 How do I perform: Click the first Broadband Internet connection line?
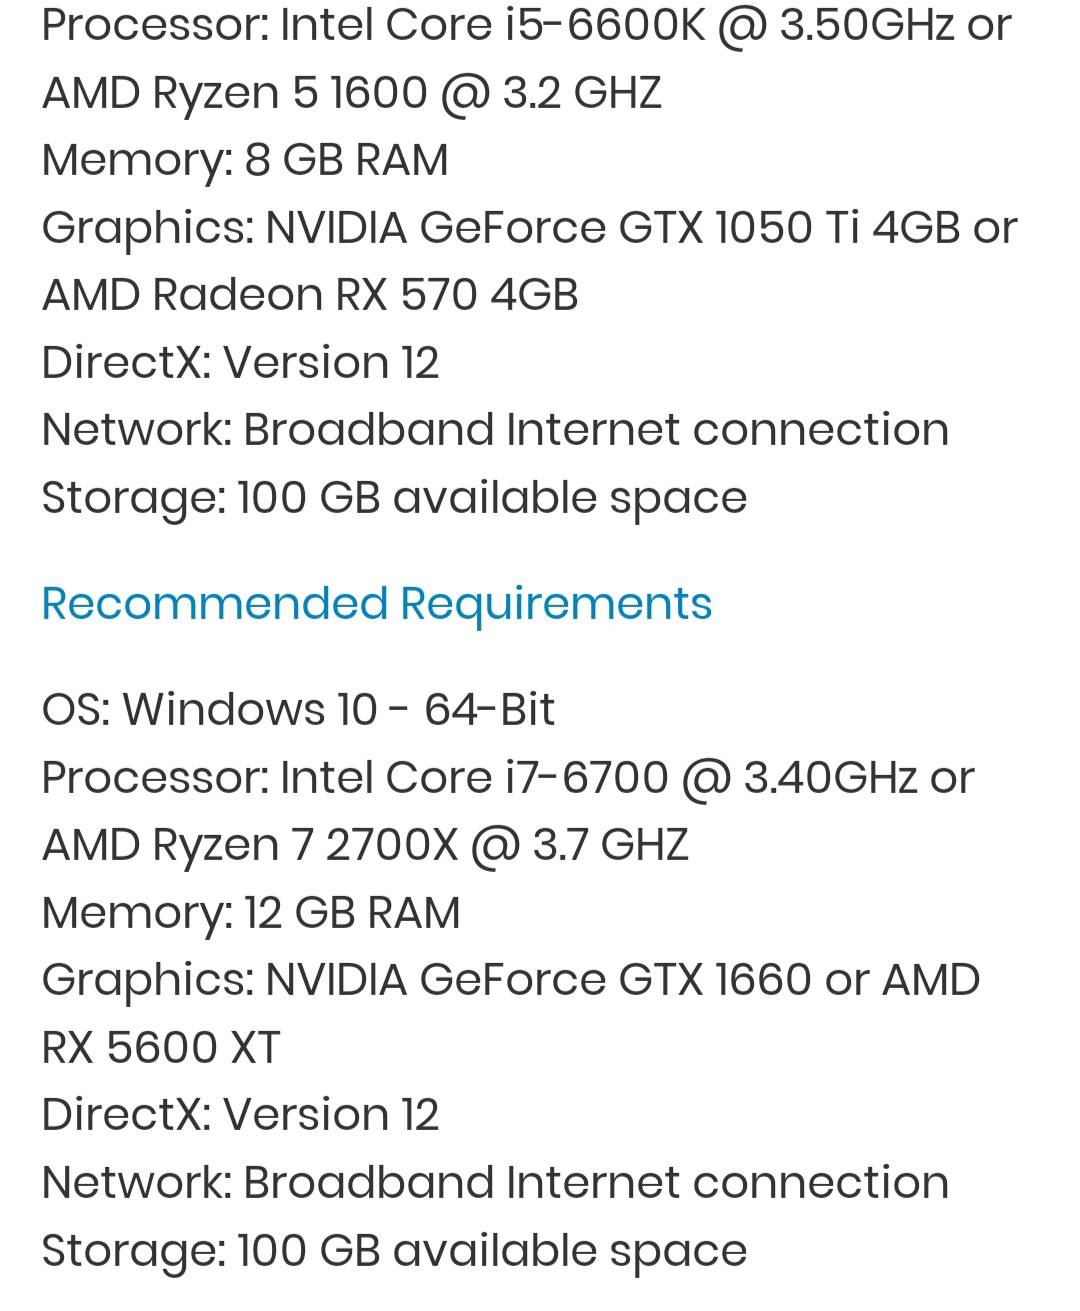[495, 430]
